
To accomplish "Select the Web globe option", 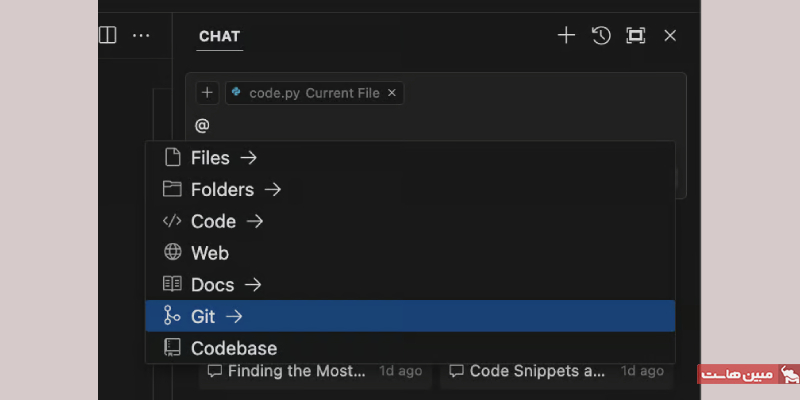I will [x=410, y=253].
